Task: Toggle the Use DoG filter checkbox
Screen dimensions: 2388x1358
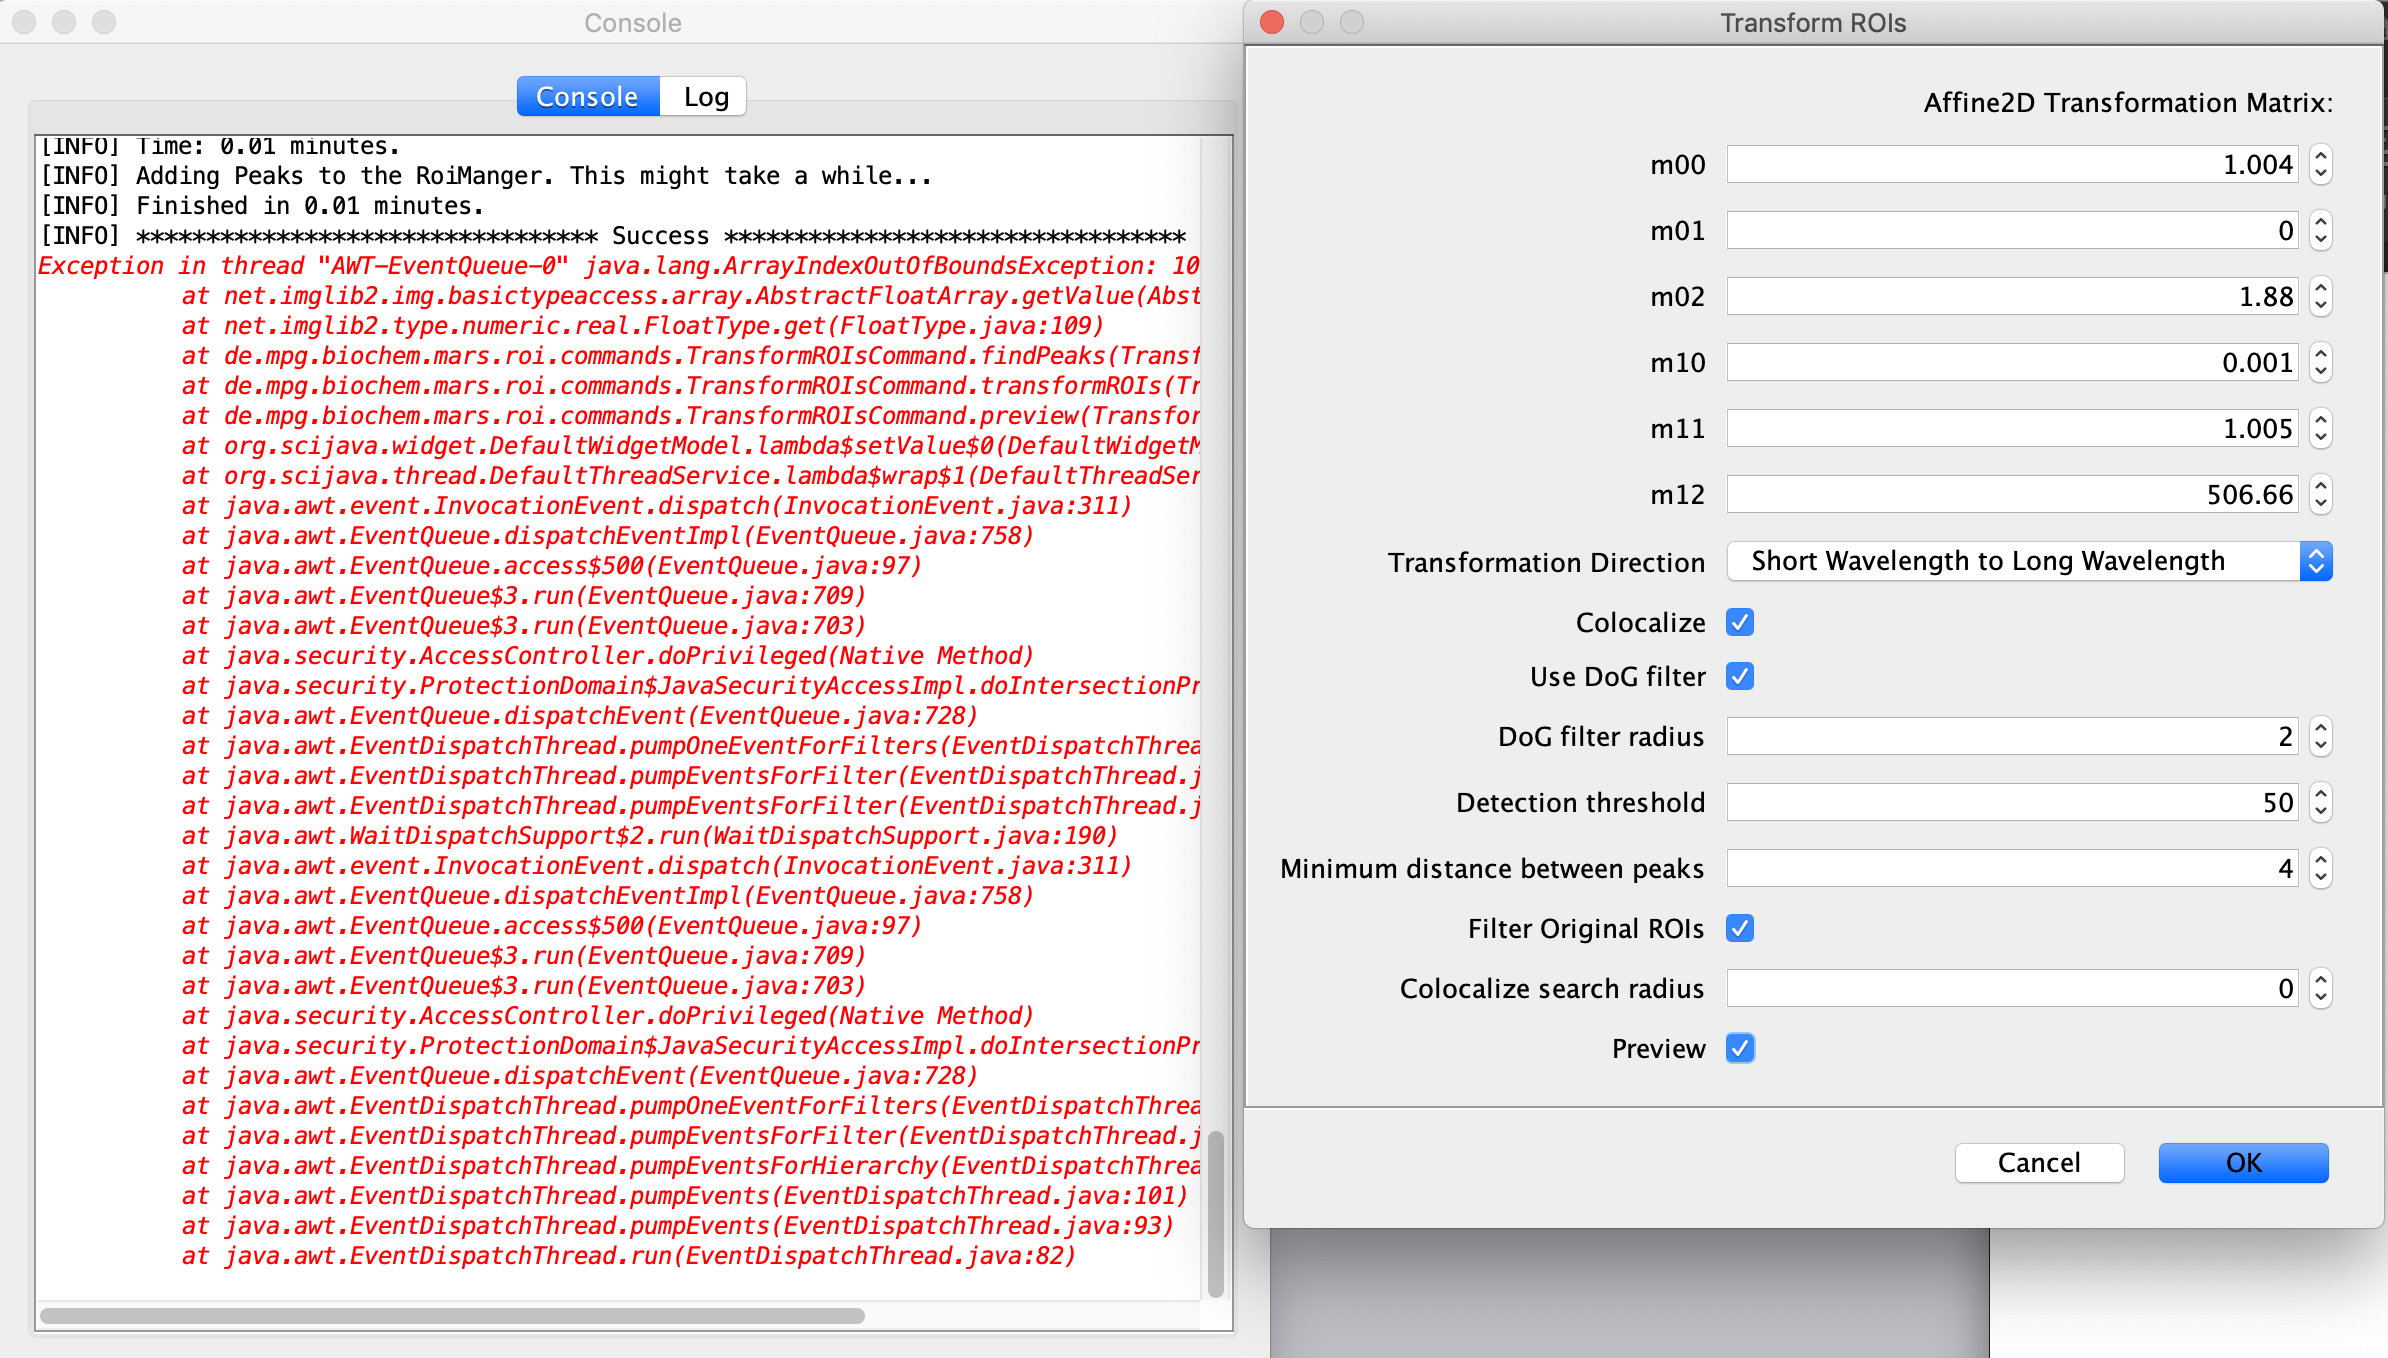Action: point(1740,676)
